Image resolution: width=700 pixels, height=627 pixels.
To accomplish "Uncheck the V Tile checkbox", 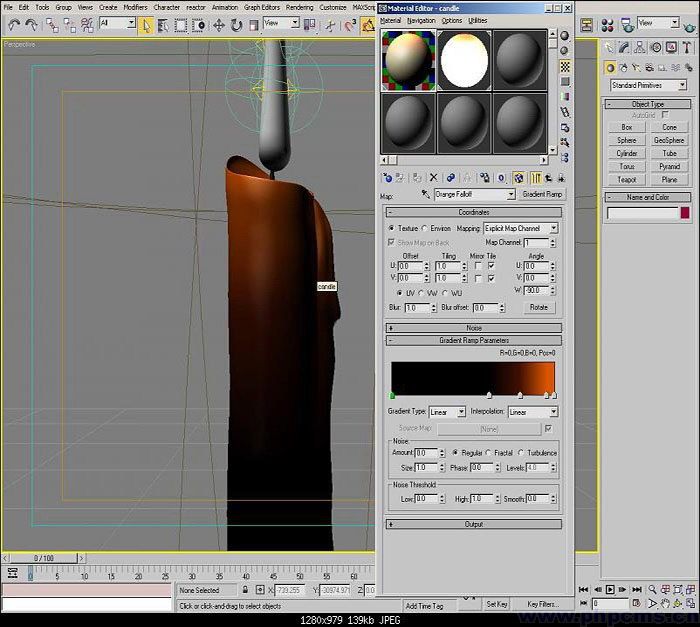I will point(491,278).
